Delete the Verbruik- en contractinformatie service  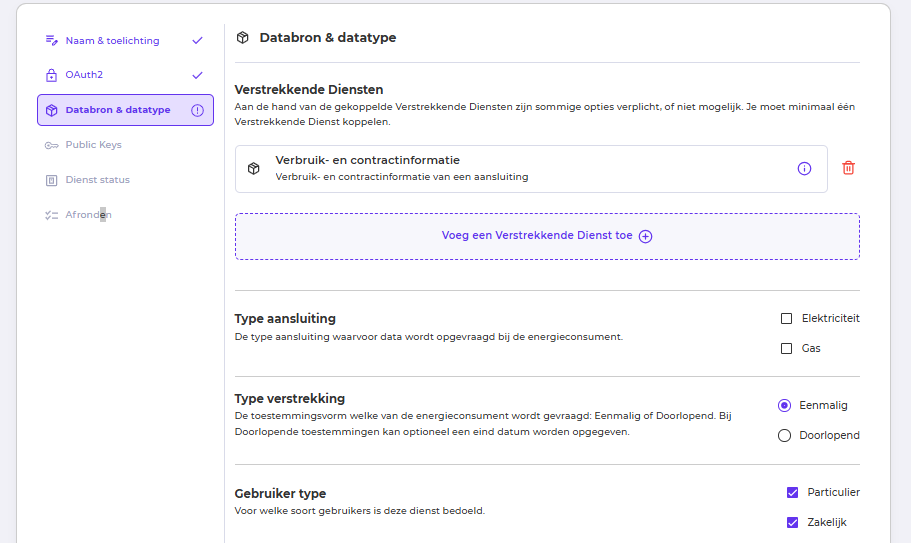point(848,168)
